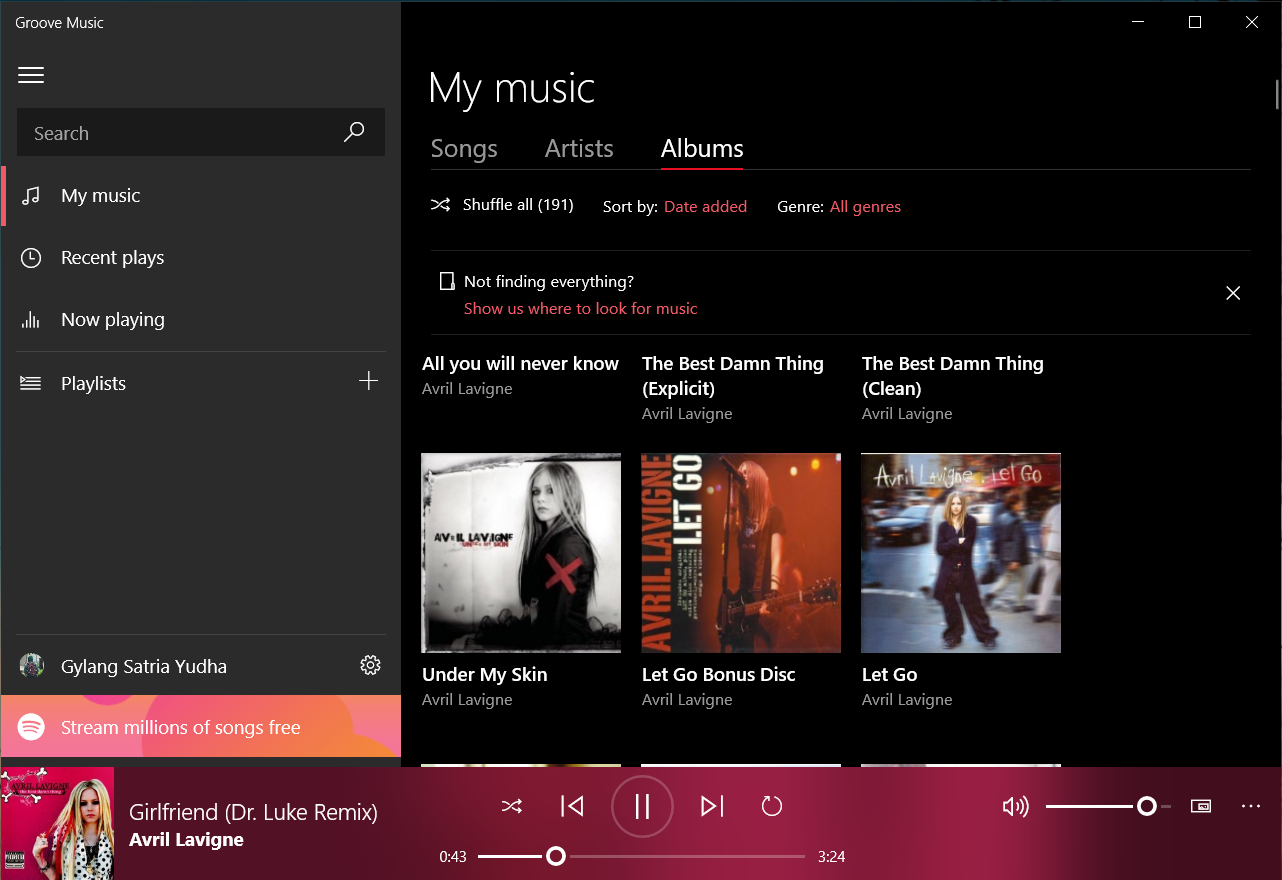Skip to the next track

tap(712, 806)
